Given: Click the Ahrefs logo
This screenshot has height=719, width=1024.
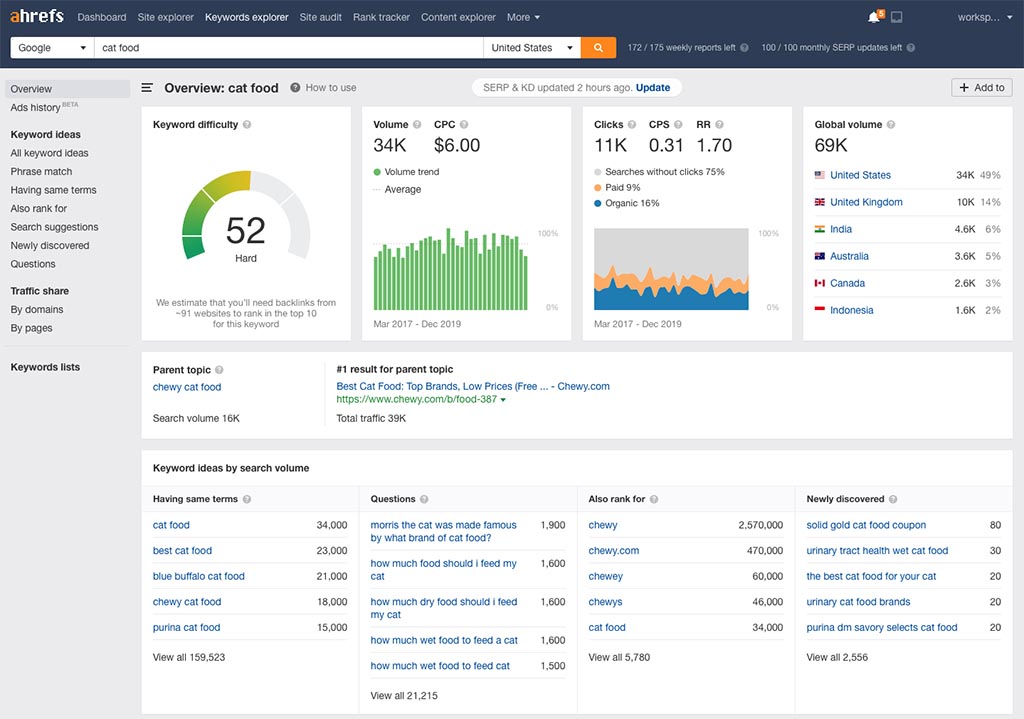Looking at the screenshot, I should click(37, 16).
